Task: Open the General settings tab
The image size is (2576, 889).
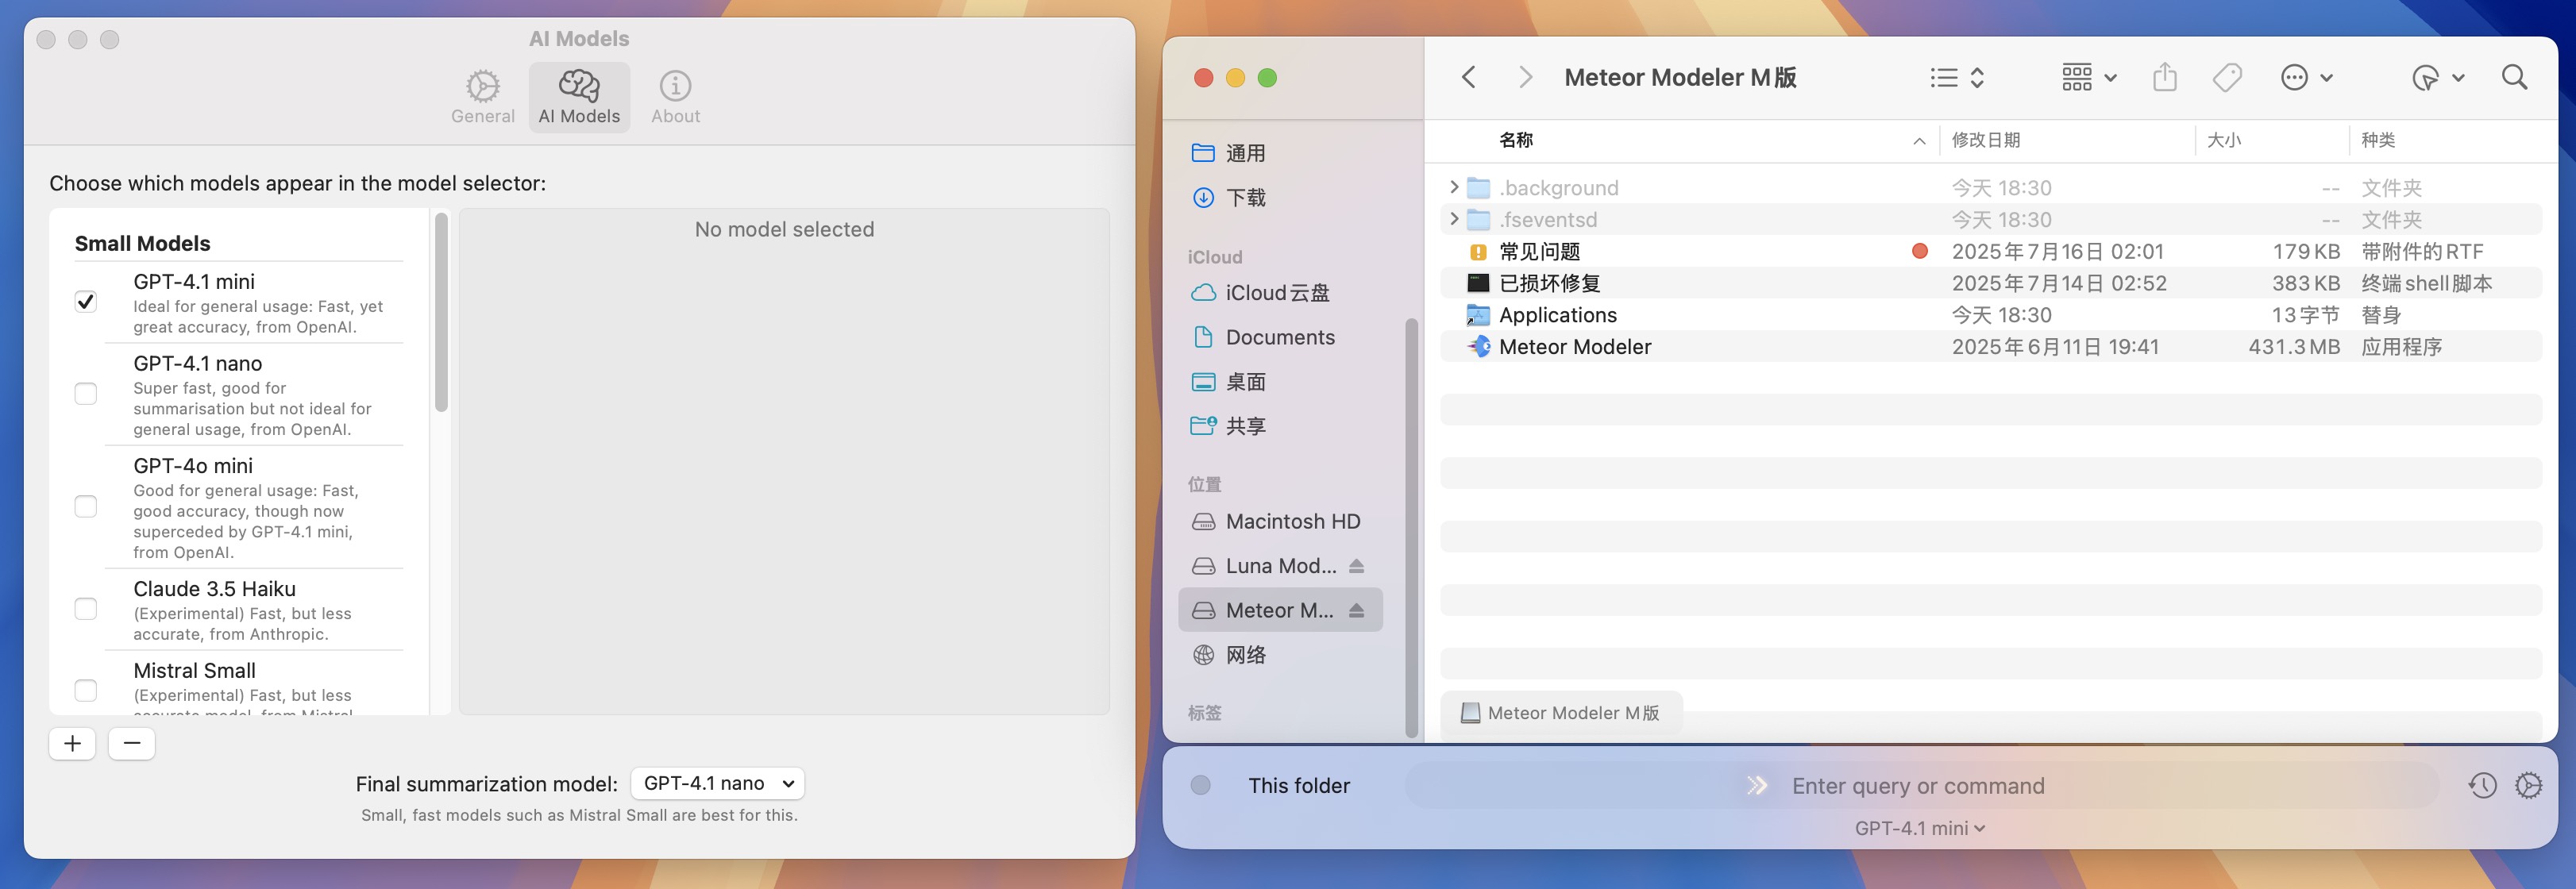Action: click(x=482, y=97)
